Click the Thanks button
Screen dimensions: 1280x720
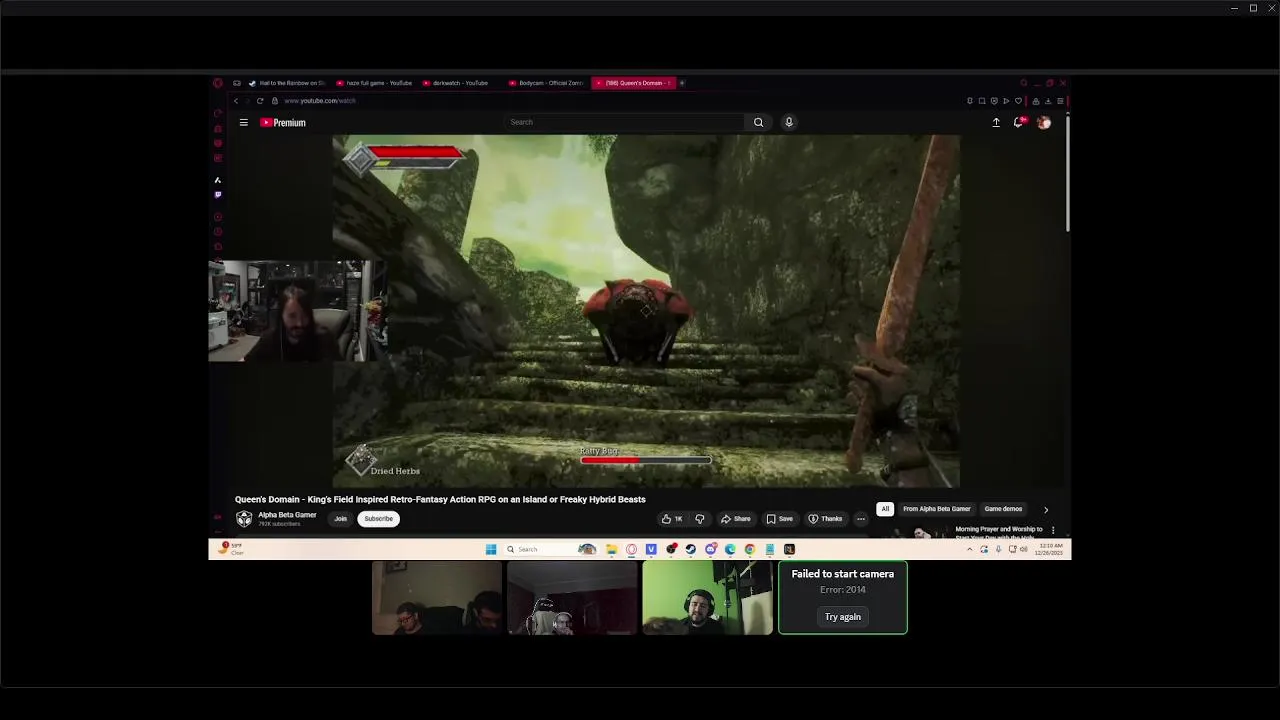[825, 519]
